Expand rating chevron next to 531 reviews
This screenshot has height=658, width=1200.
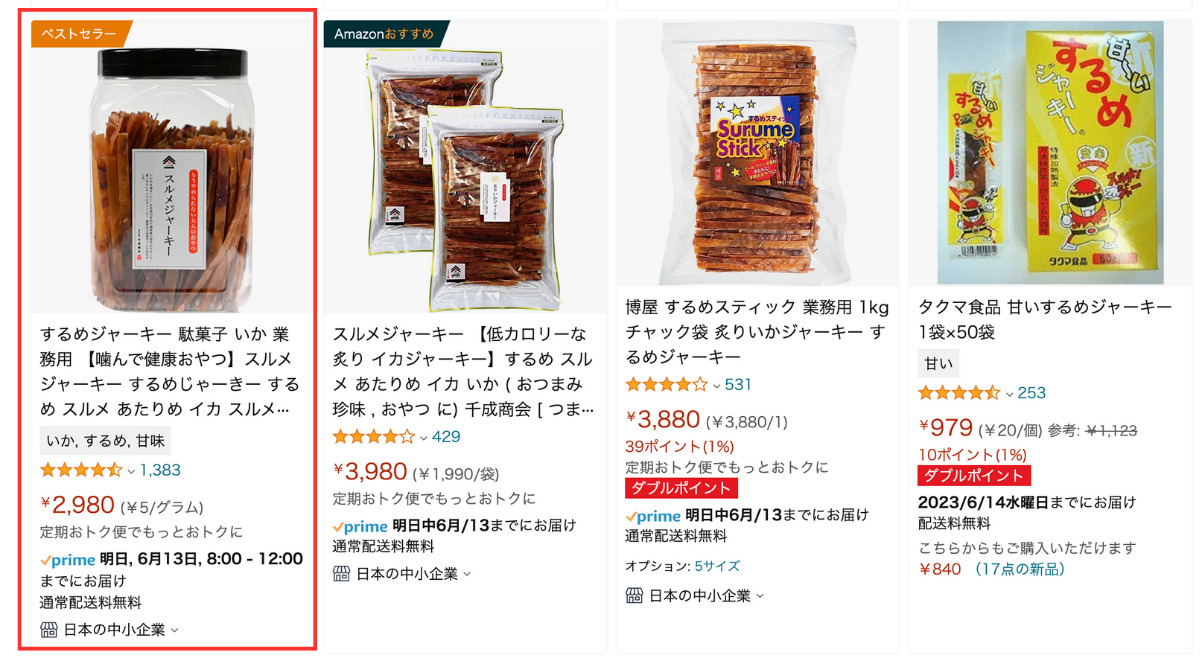716,385
